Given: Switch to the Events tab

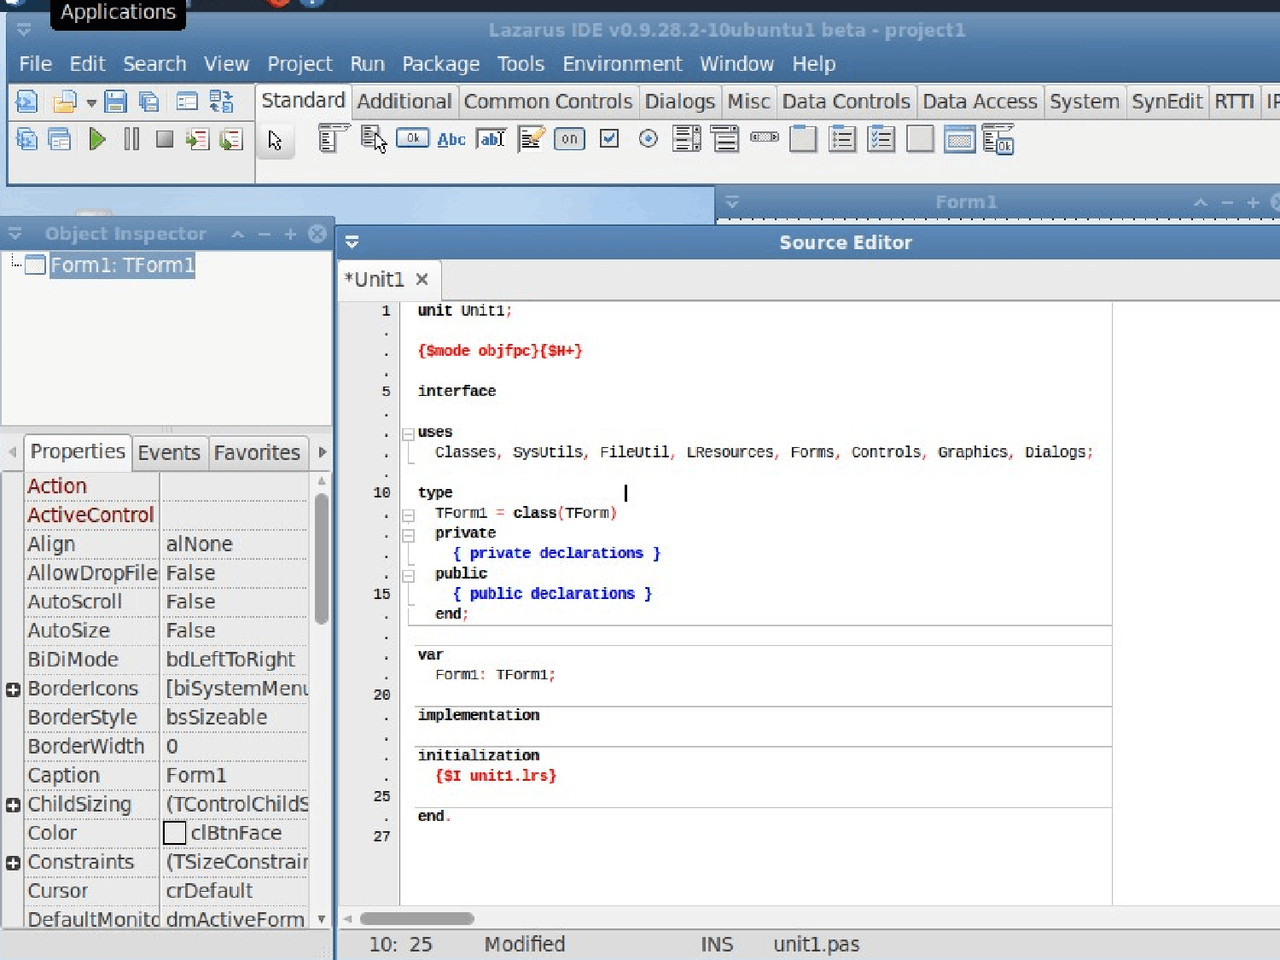Looking at the screenshot, I should click(168, 453).
